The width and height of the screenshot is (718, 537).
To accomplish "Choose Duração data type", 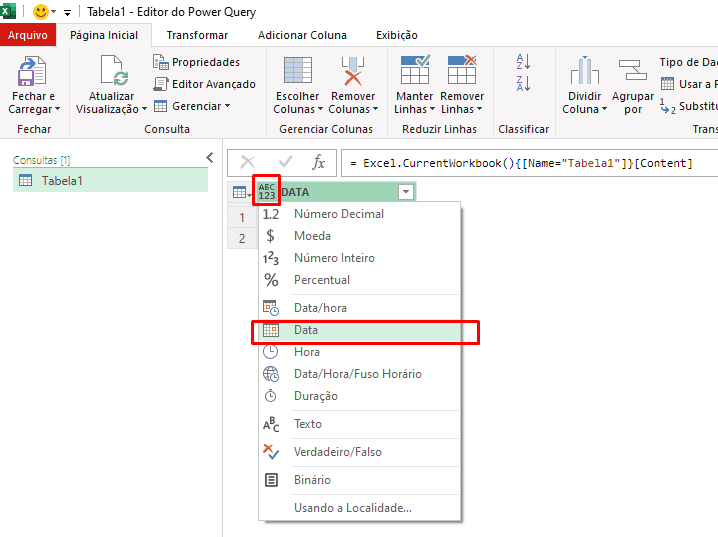I will [359, 396].
